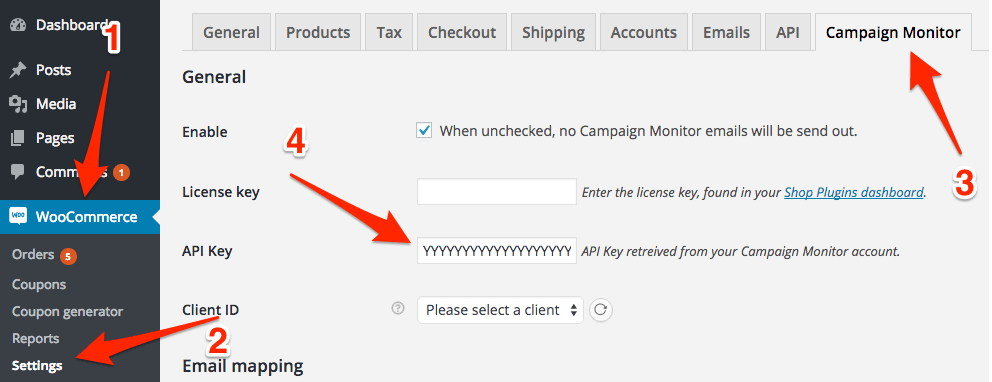Click the Pages icon in sidebar
Viewport: 992px width, 382px height.
pyautogui.click(x=18, y=138)
